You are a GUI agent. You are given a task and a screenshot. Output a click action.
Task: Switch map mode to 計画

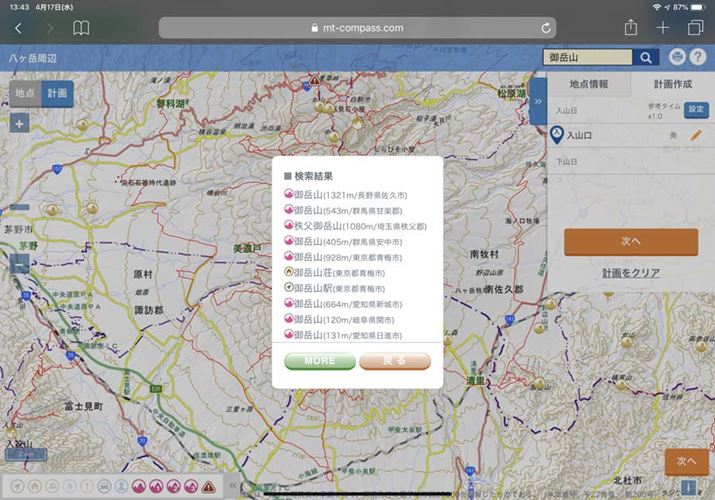[58, 93]
